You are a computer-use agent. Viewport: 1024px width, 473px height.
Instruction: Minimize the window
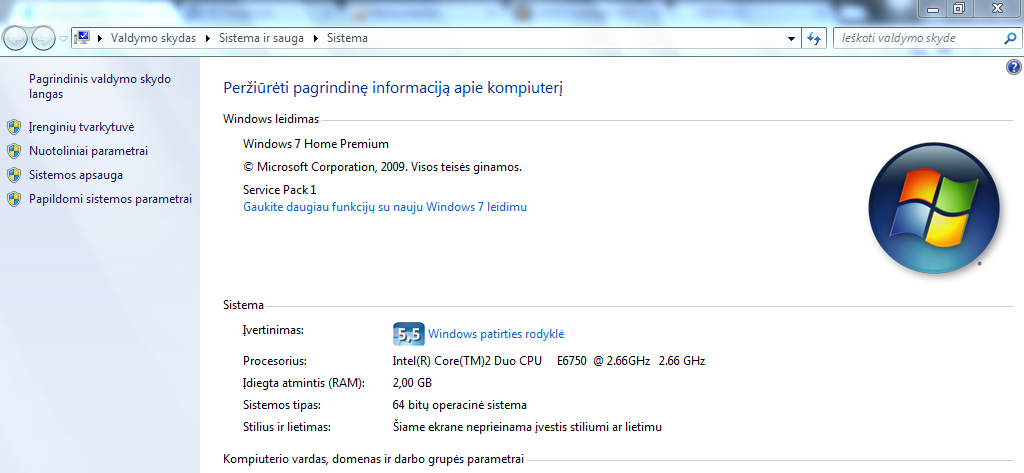pos(933,8)
